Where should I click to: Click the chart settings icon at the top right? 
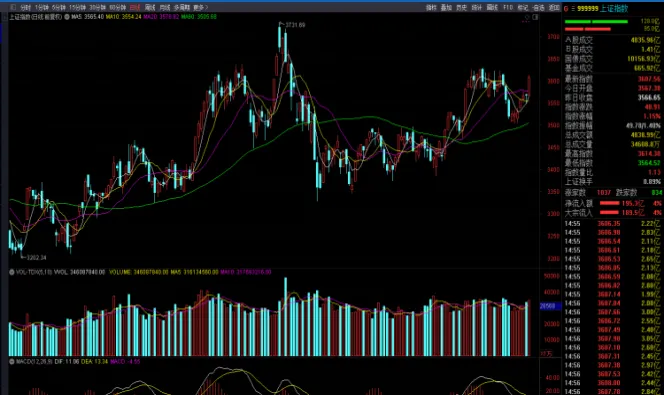tap(527, 17)
